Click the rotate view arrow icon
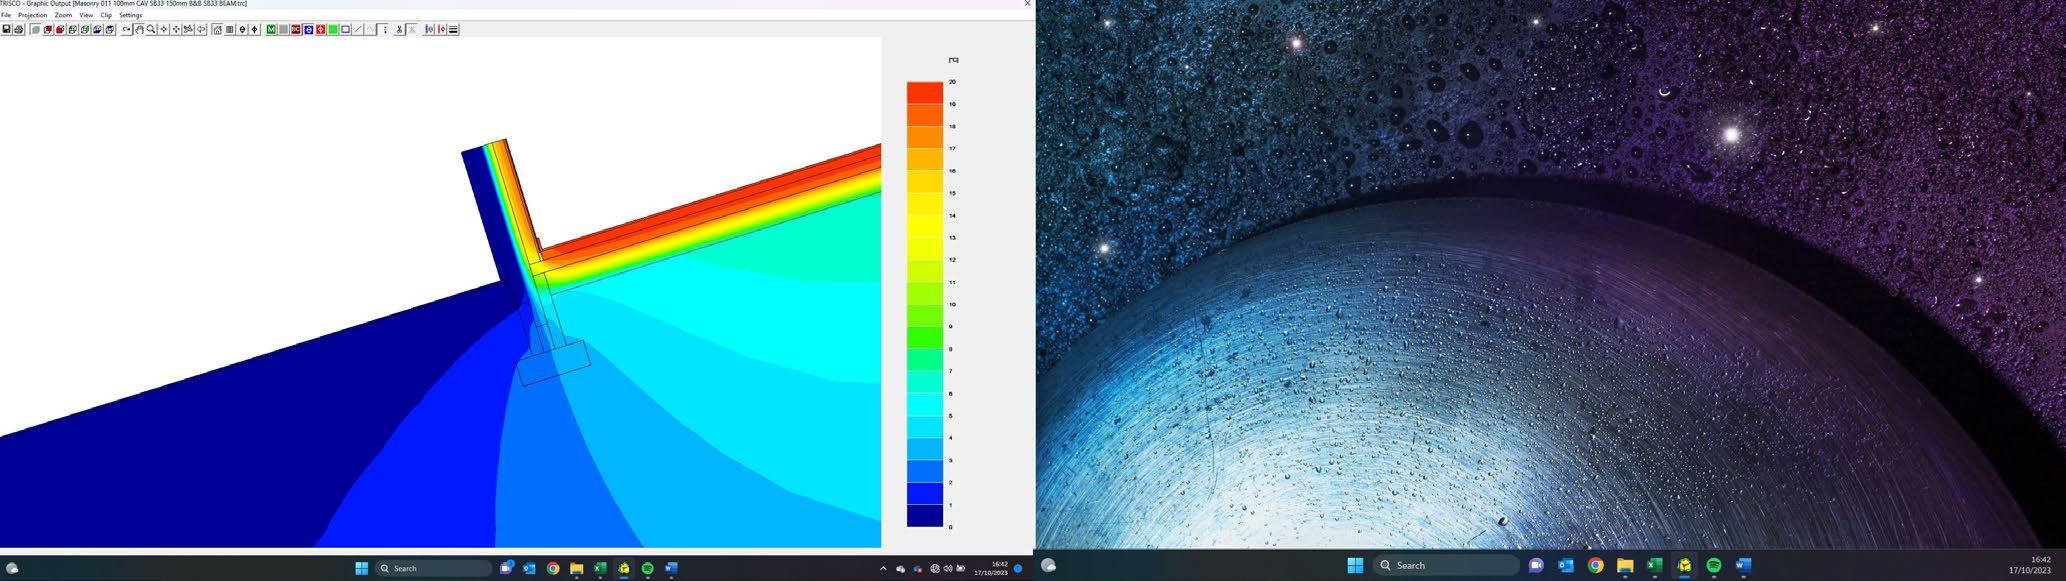The width and height of the screenshot is (2066, 581). pos(126,30)
